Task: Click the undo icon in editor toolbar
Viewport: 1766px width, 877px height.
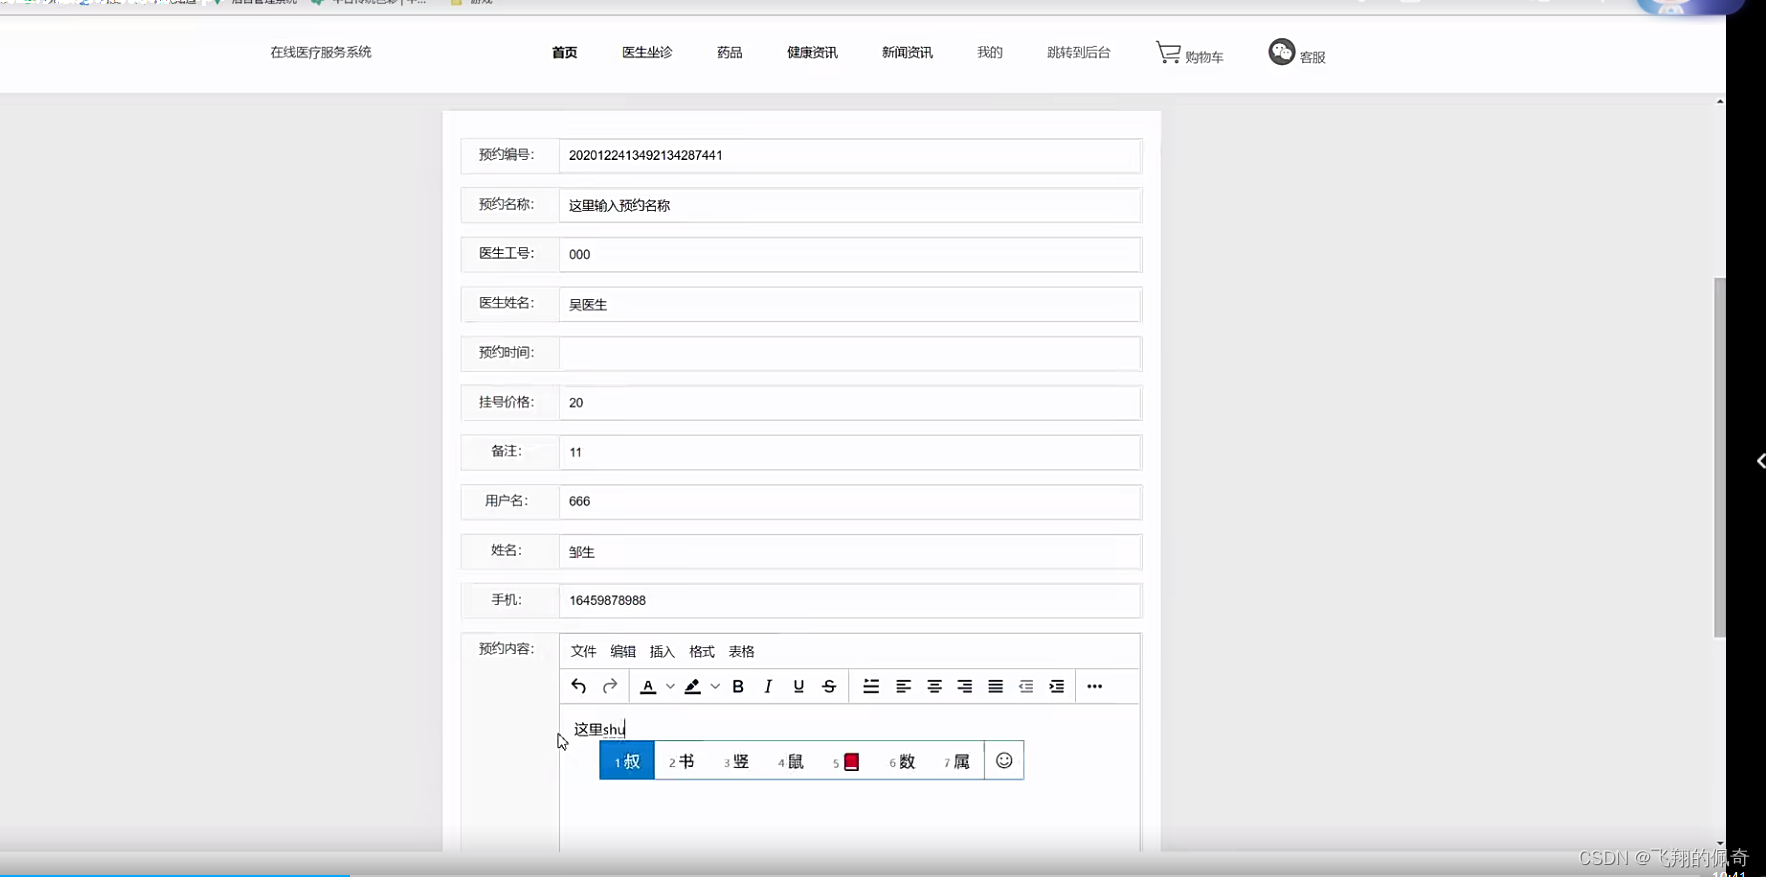Action: point(578,686)
